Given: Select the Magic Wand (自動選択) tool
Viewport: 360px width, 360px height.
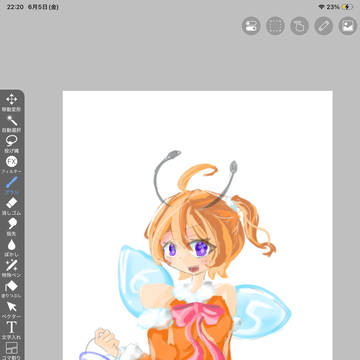Looking at the screenshot, I should [12, 123].
